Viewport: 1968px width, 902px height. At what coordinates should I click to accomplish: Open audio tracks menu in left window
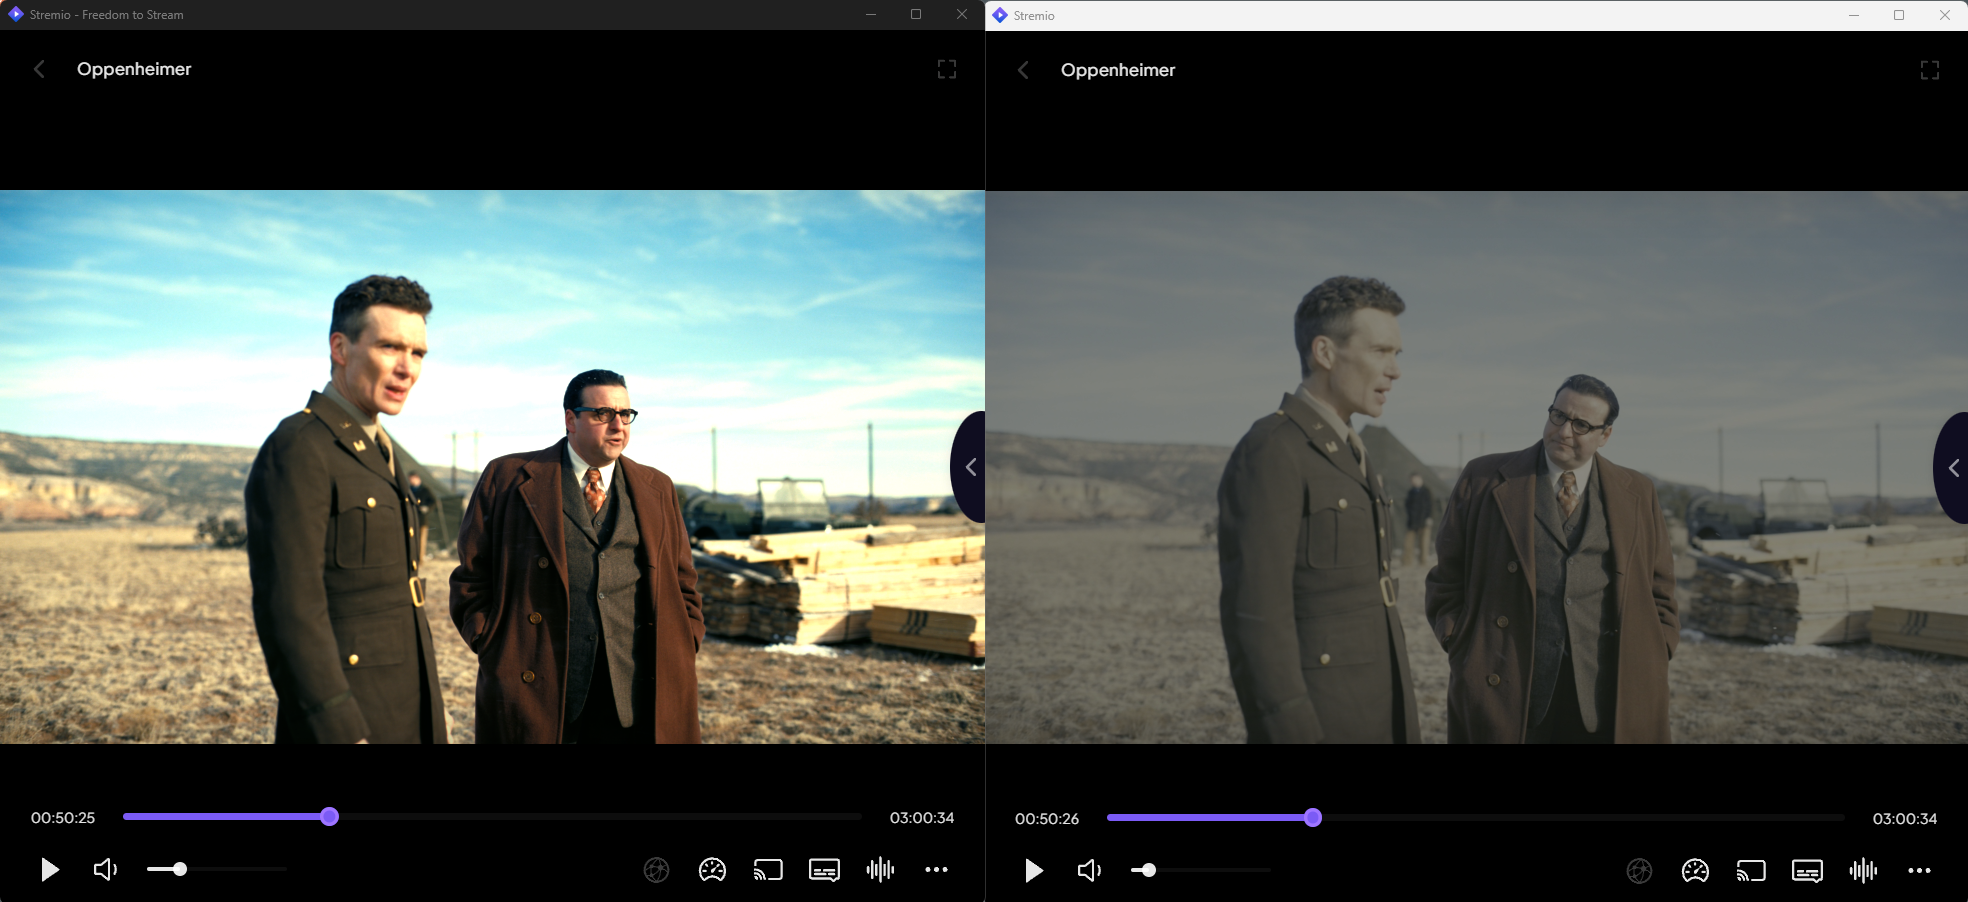[x=880, y=870]
